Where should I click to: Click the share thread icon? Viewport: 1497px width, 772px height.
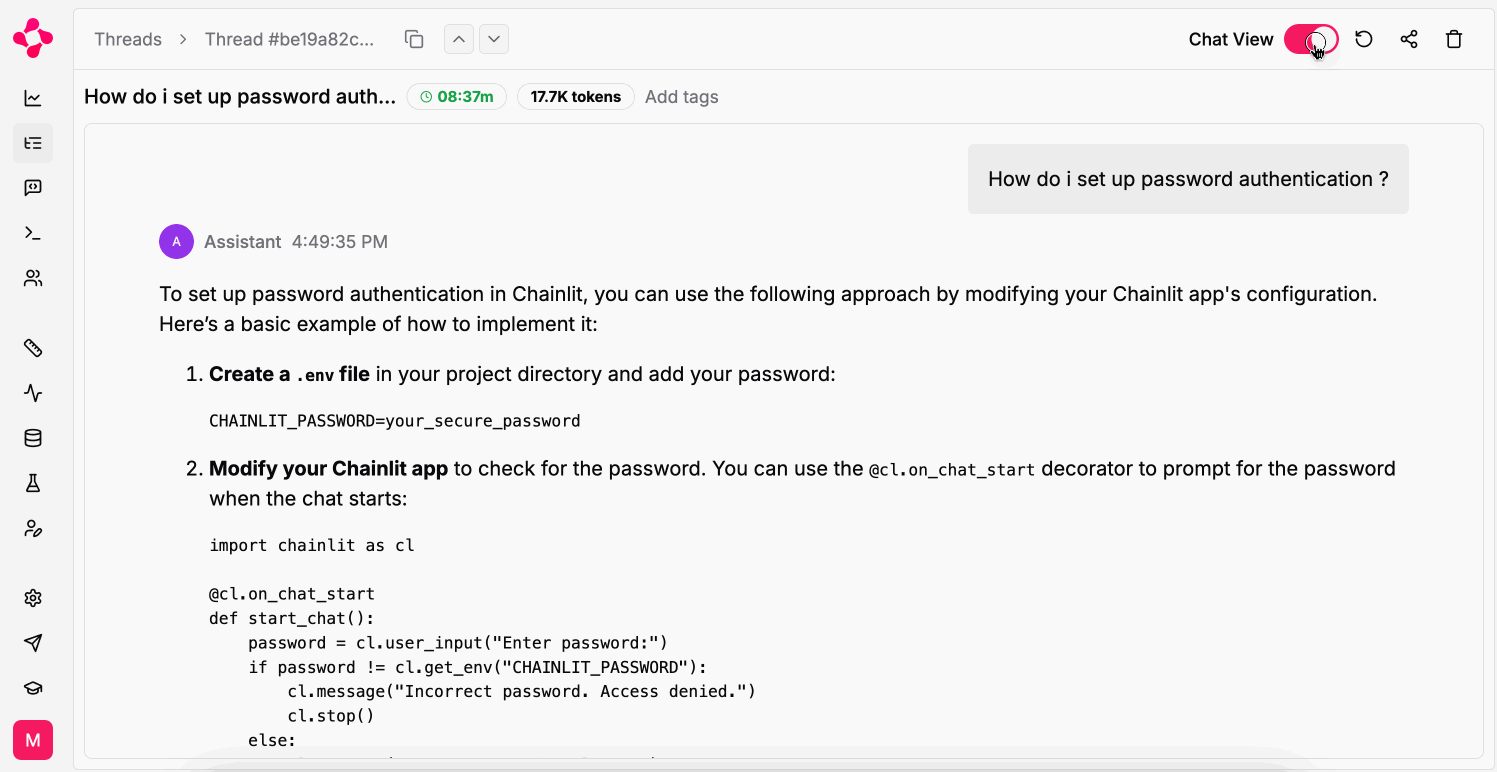[1409, 39]
